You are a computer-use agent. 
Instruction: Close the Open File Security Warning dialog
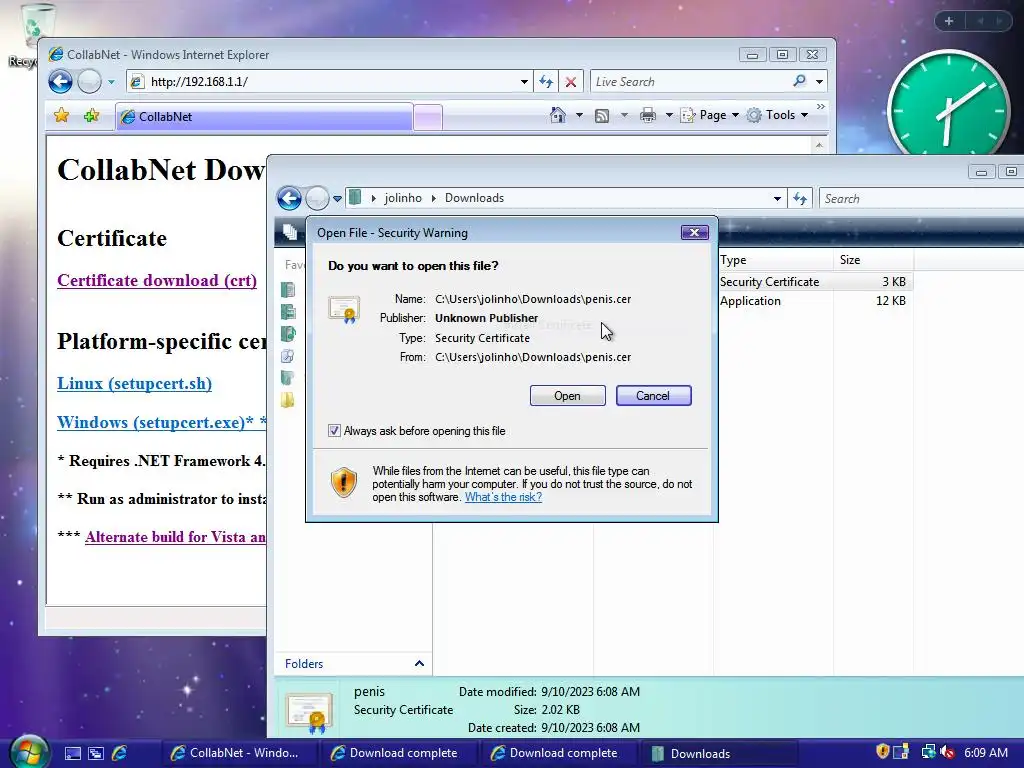[x=694, y=232]
